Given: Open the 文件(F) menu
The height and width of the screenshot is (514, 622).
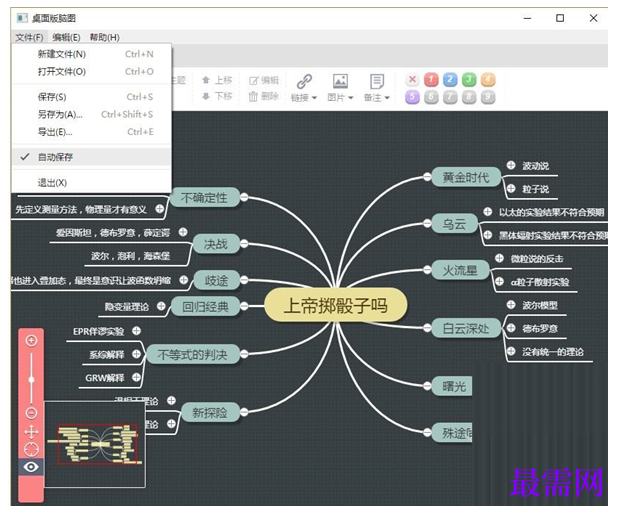Looking at the screenshot, I should (x=29, y=37).
